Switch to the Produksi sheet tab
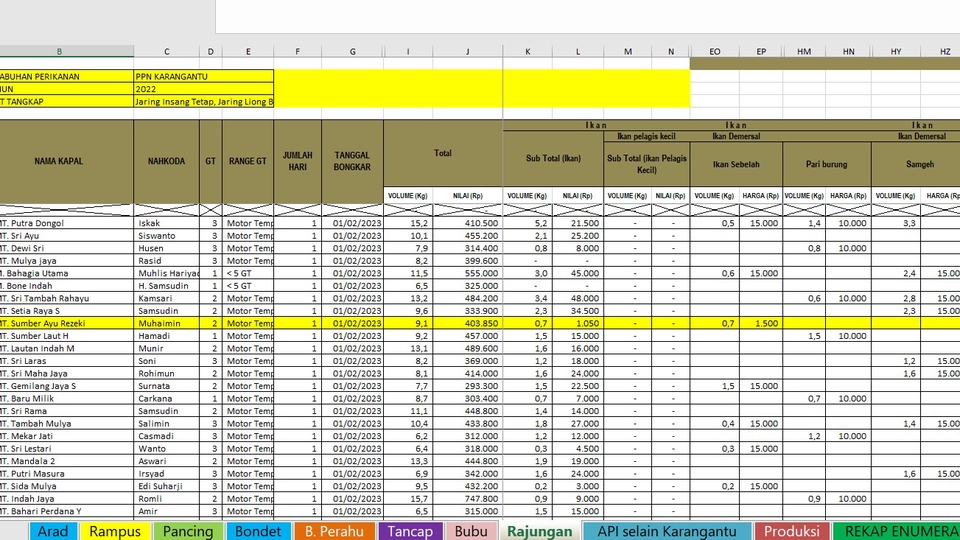Viewport: 960px width, 540px height. 792,531
